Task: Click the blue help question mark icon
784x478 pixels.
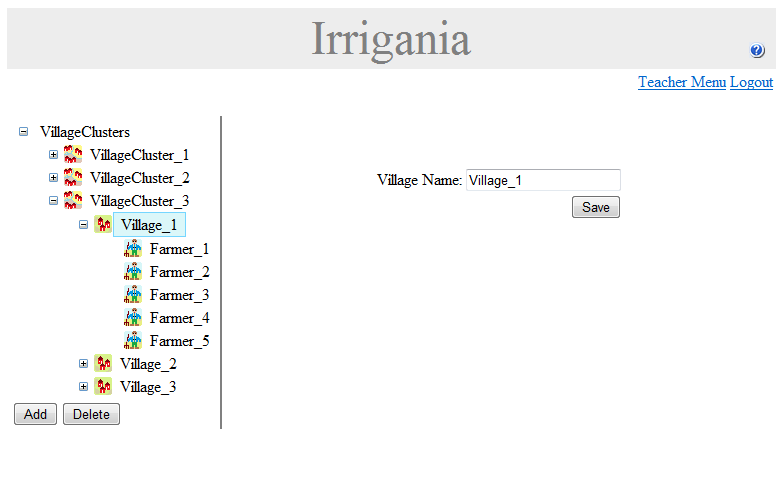Action: pyautogui.click(x=757, y=51)
